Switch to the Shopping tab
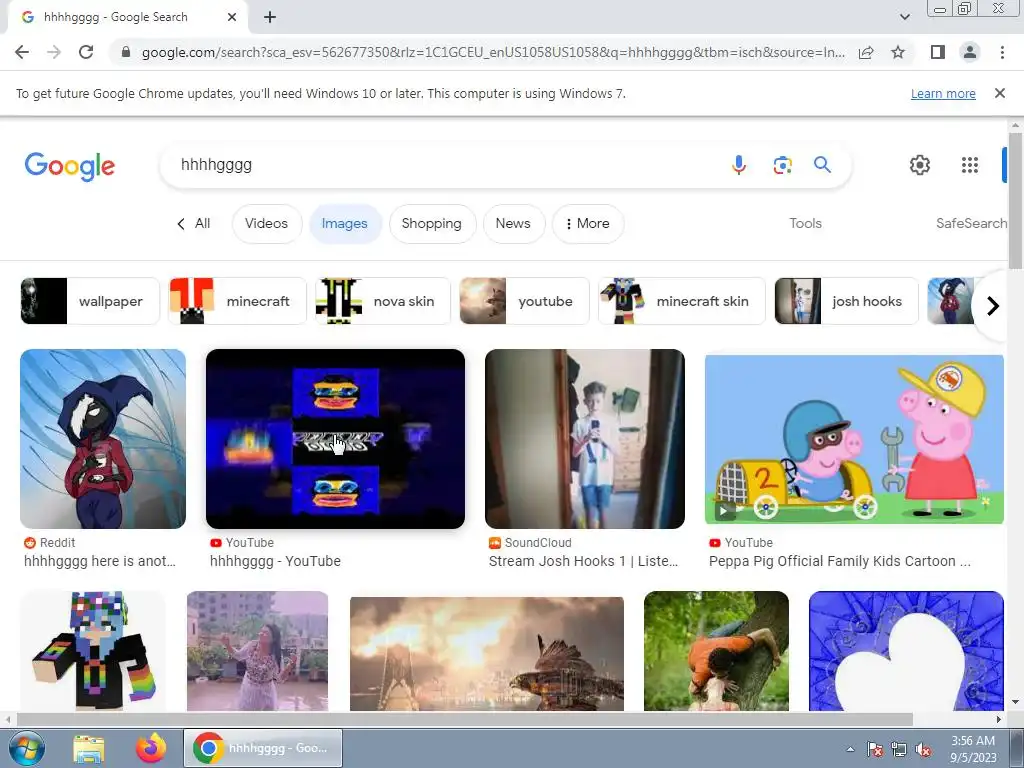This screenshot has height=768, width=1024. click(x=432, y=223)
